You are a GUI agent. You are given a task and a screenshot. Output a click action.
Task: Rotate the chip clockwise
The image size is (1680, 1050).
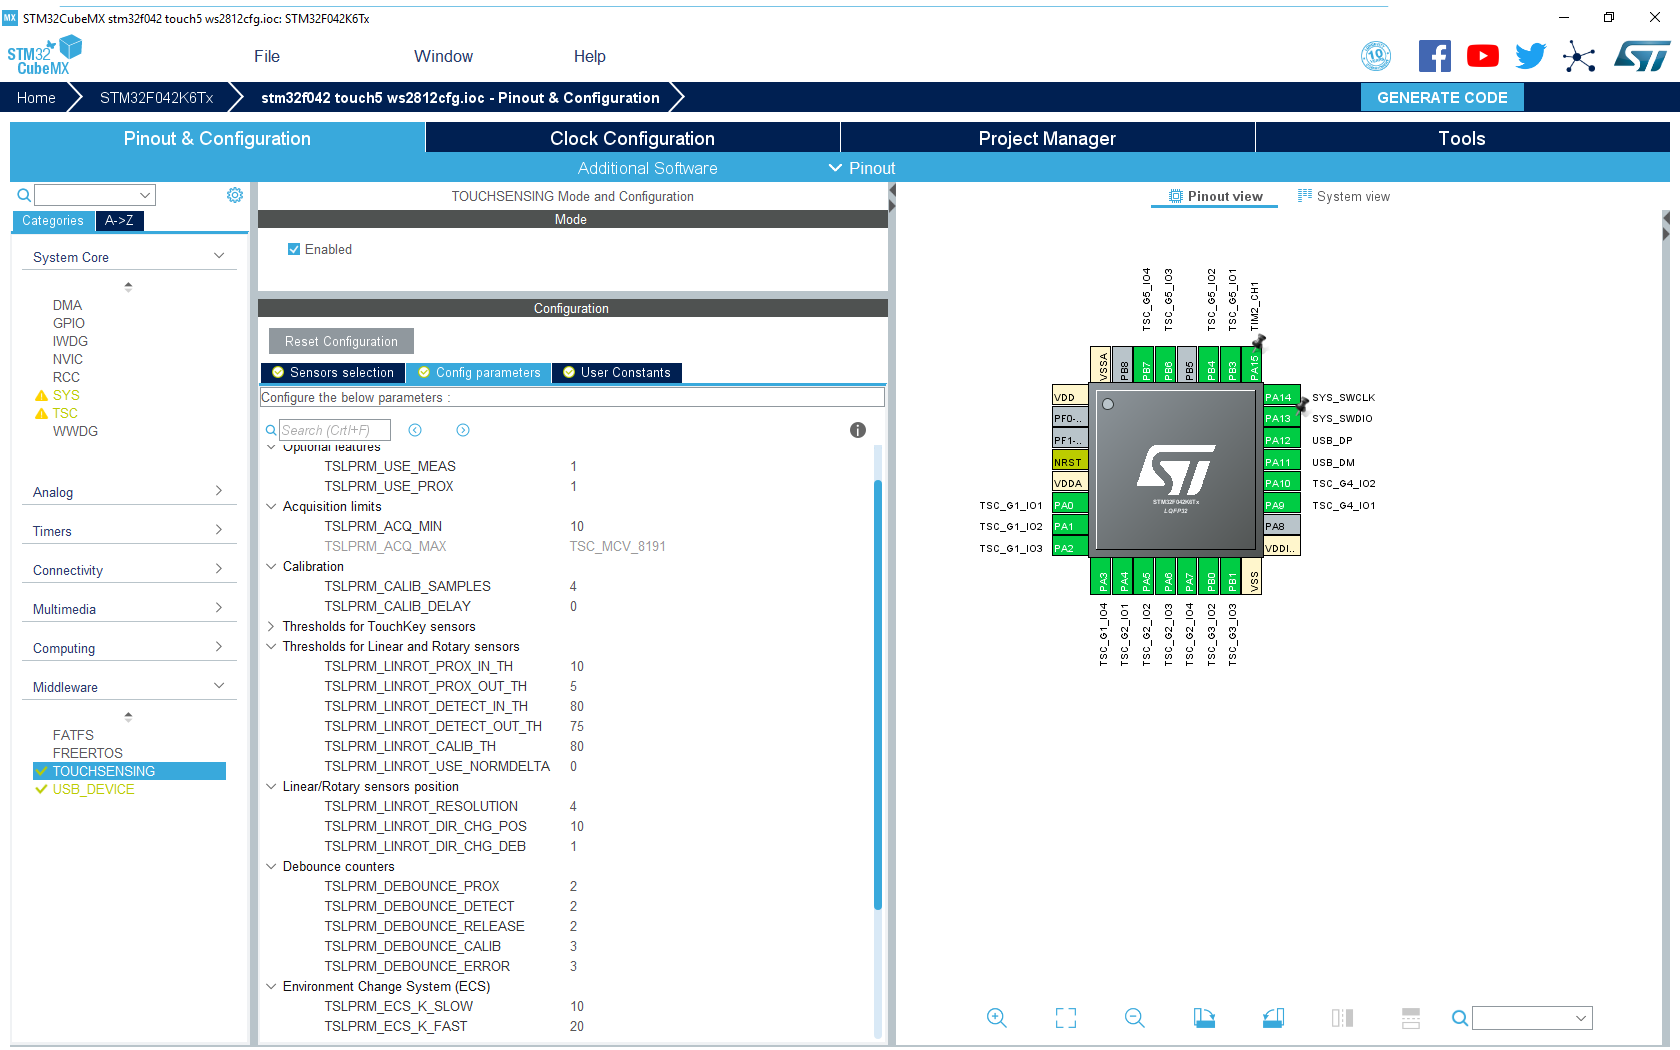coord(1204,1018)
